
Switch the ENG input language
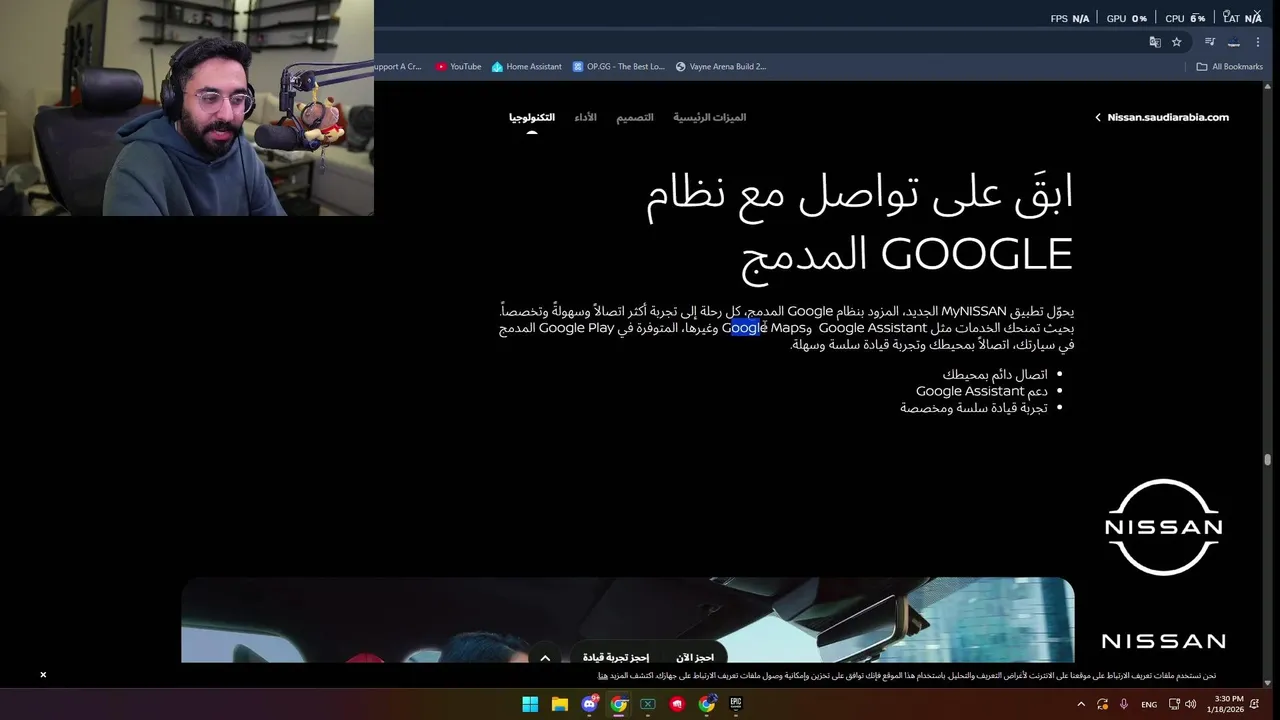pyautogui.click(x=1149, y=704)
